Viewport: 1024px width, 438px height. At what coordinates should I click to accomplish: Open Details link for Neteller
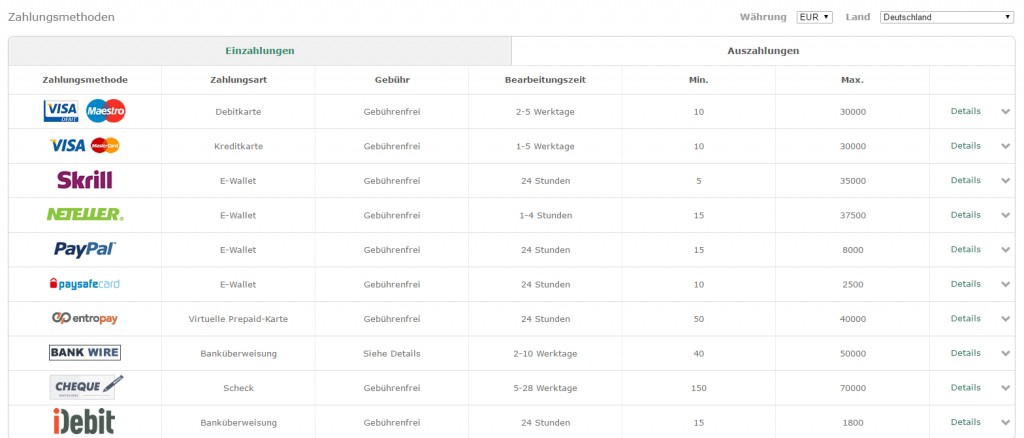coord(965,215)
